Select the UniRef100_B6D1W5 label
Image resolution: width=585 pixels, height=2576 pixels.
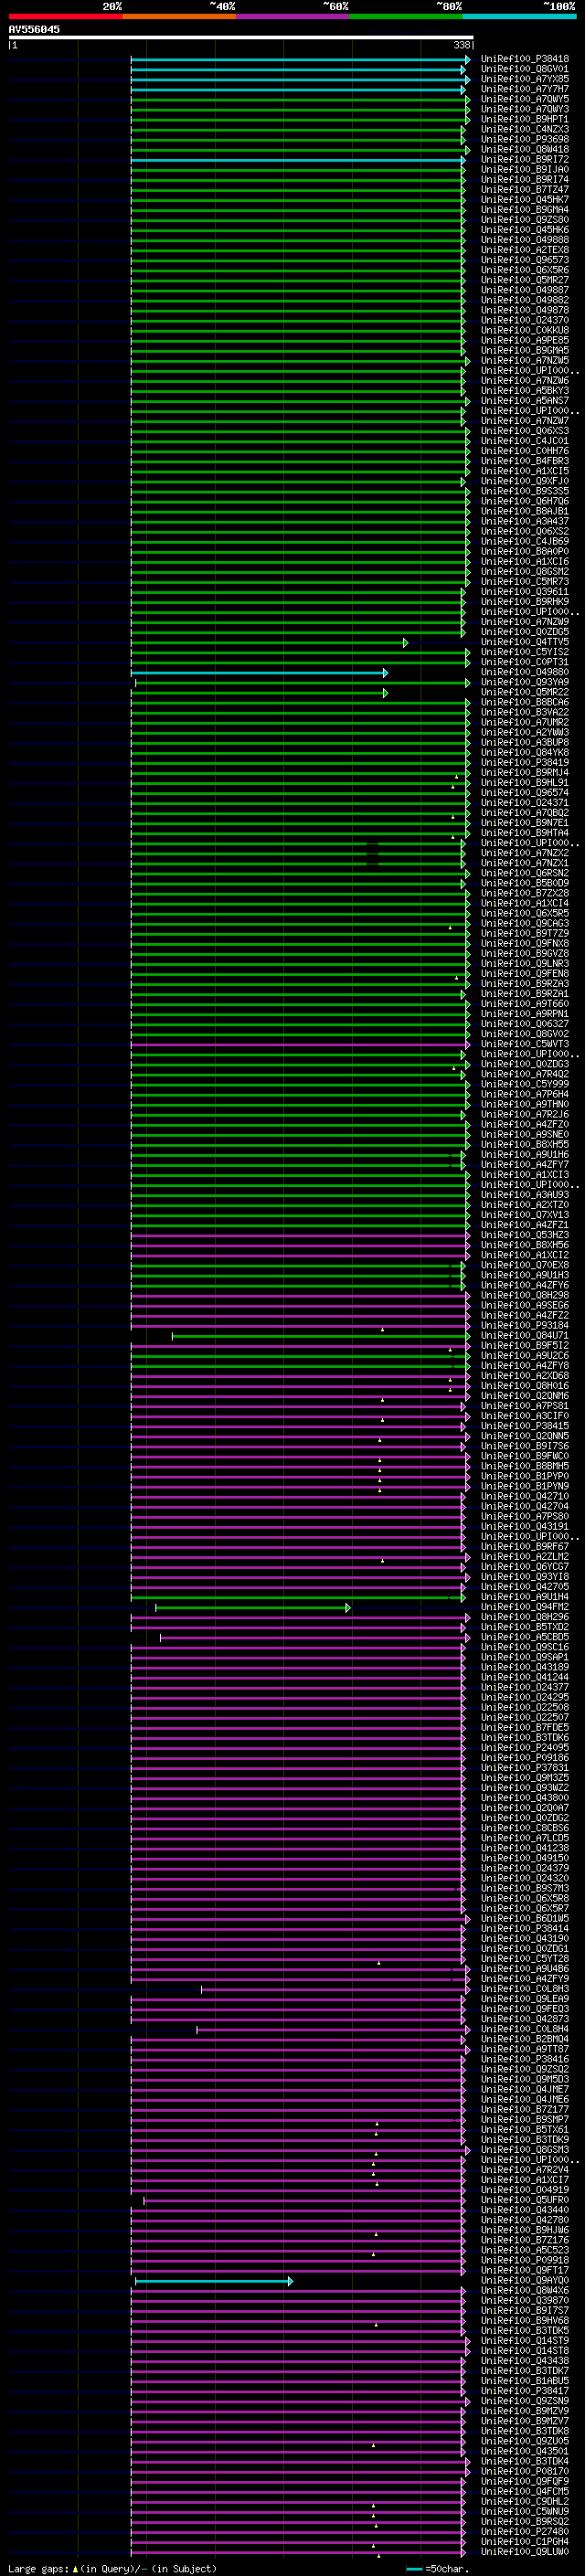click(x=524, y=1919)
